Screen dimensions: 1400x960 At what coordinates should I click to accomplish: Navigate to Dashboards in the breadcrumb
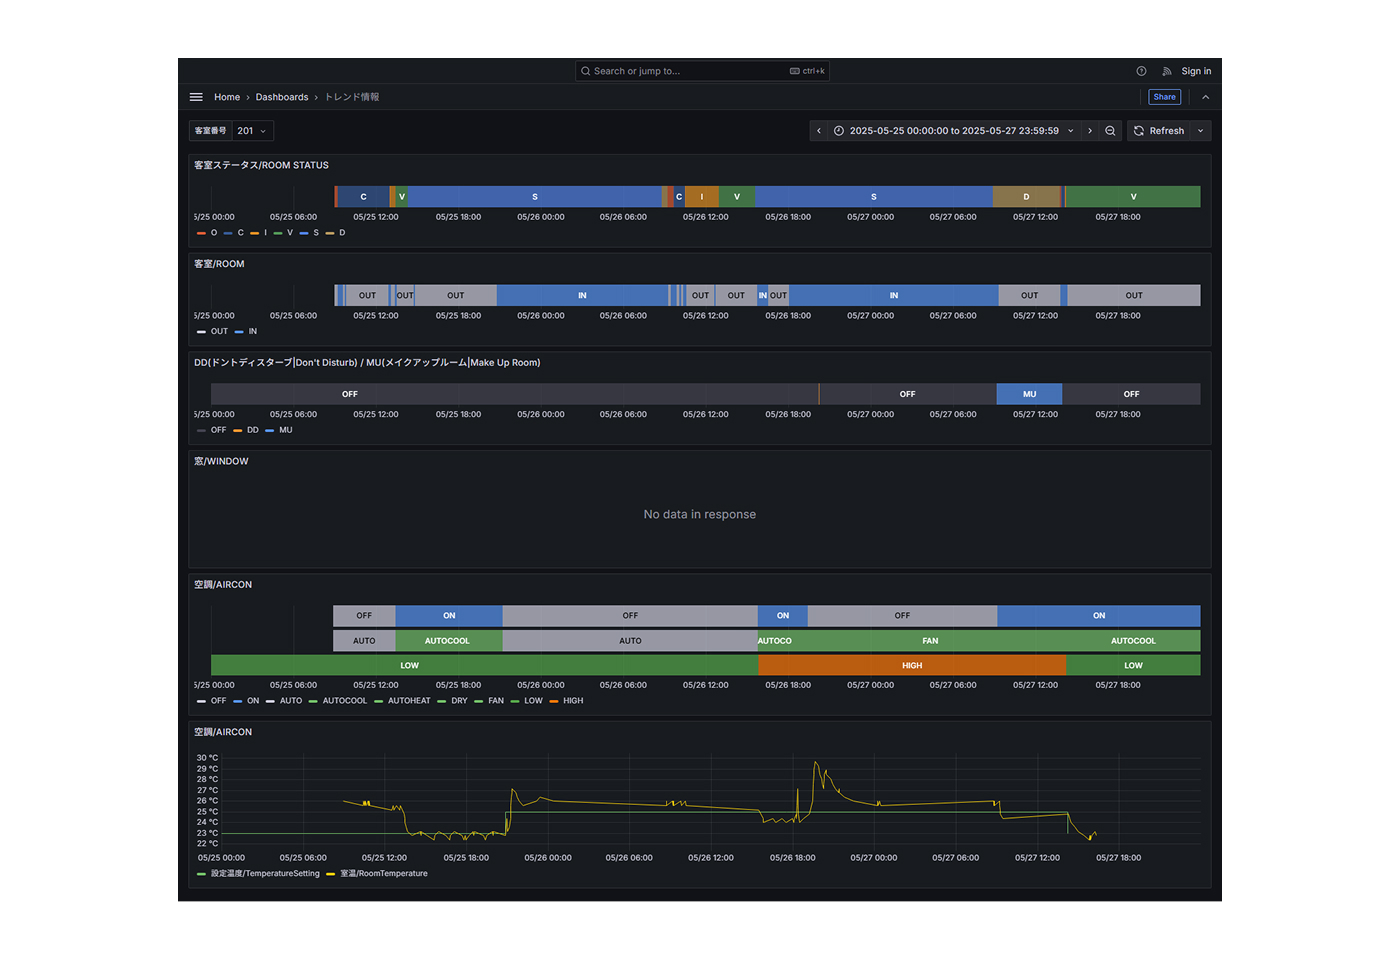point(281,97)
